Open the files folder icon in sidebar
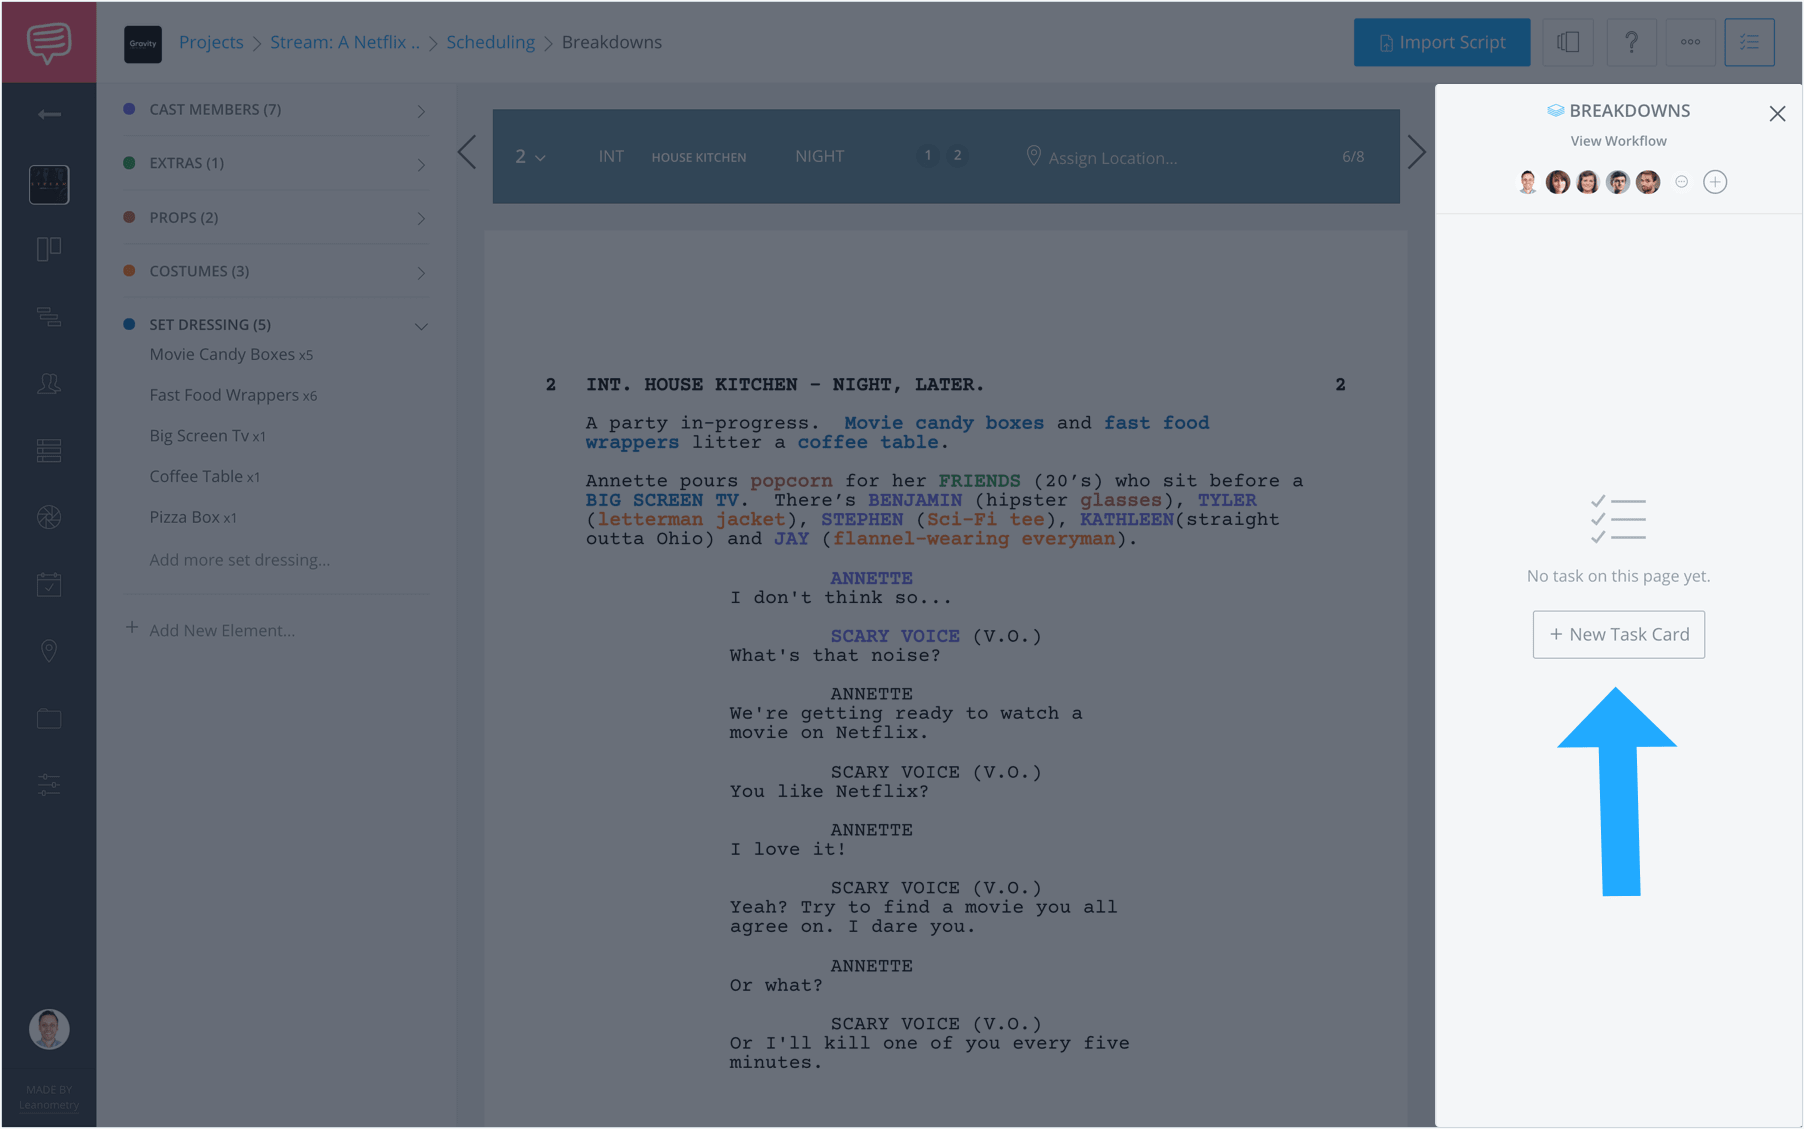The width and height of the screenshot is (1804, 1129). pos(49,718)
